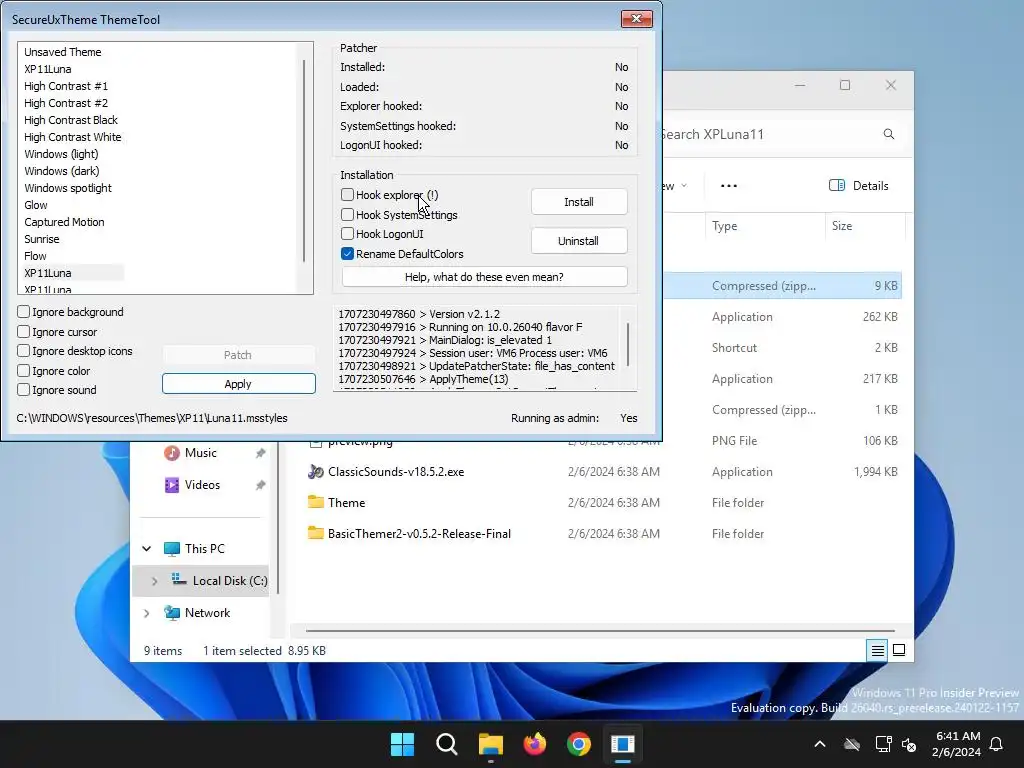Select Windows (light) theme

tap(61, 153)
